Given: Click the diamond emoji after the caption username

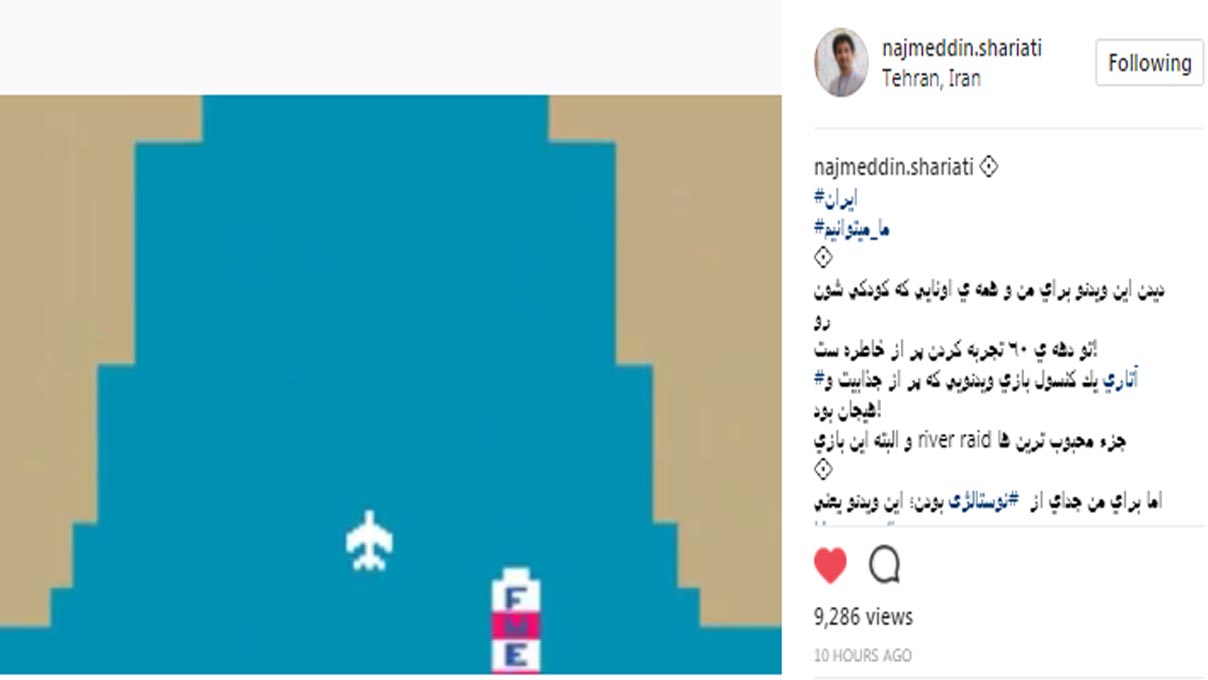Looking at the screenshot, I should coord(988,167).
